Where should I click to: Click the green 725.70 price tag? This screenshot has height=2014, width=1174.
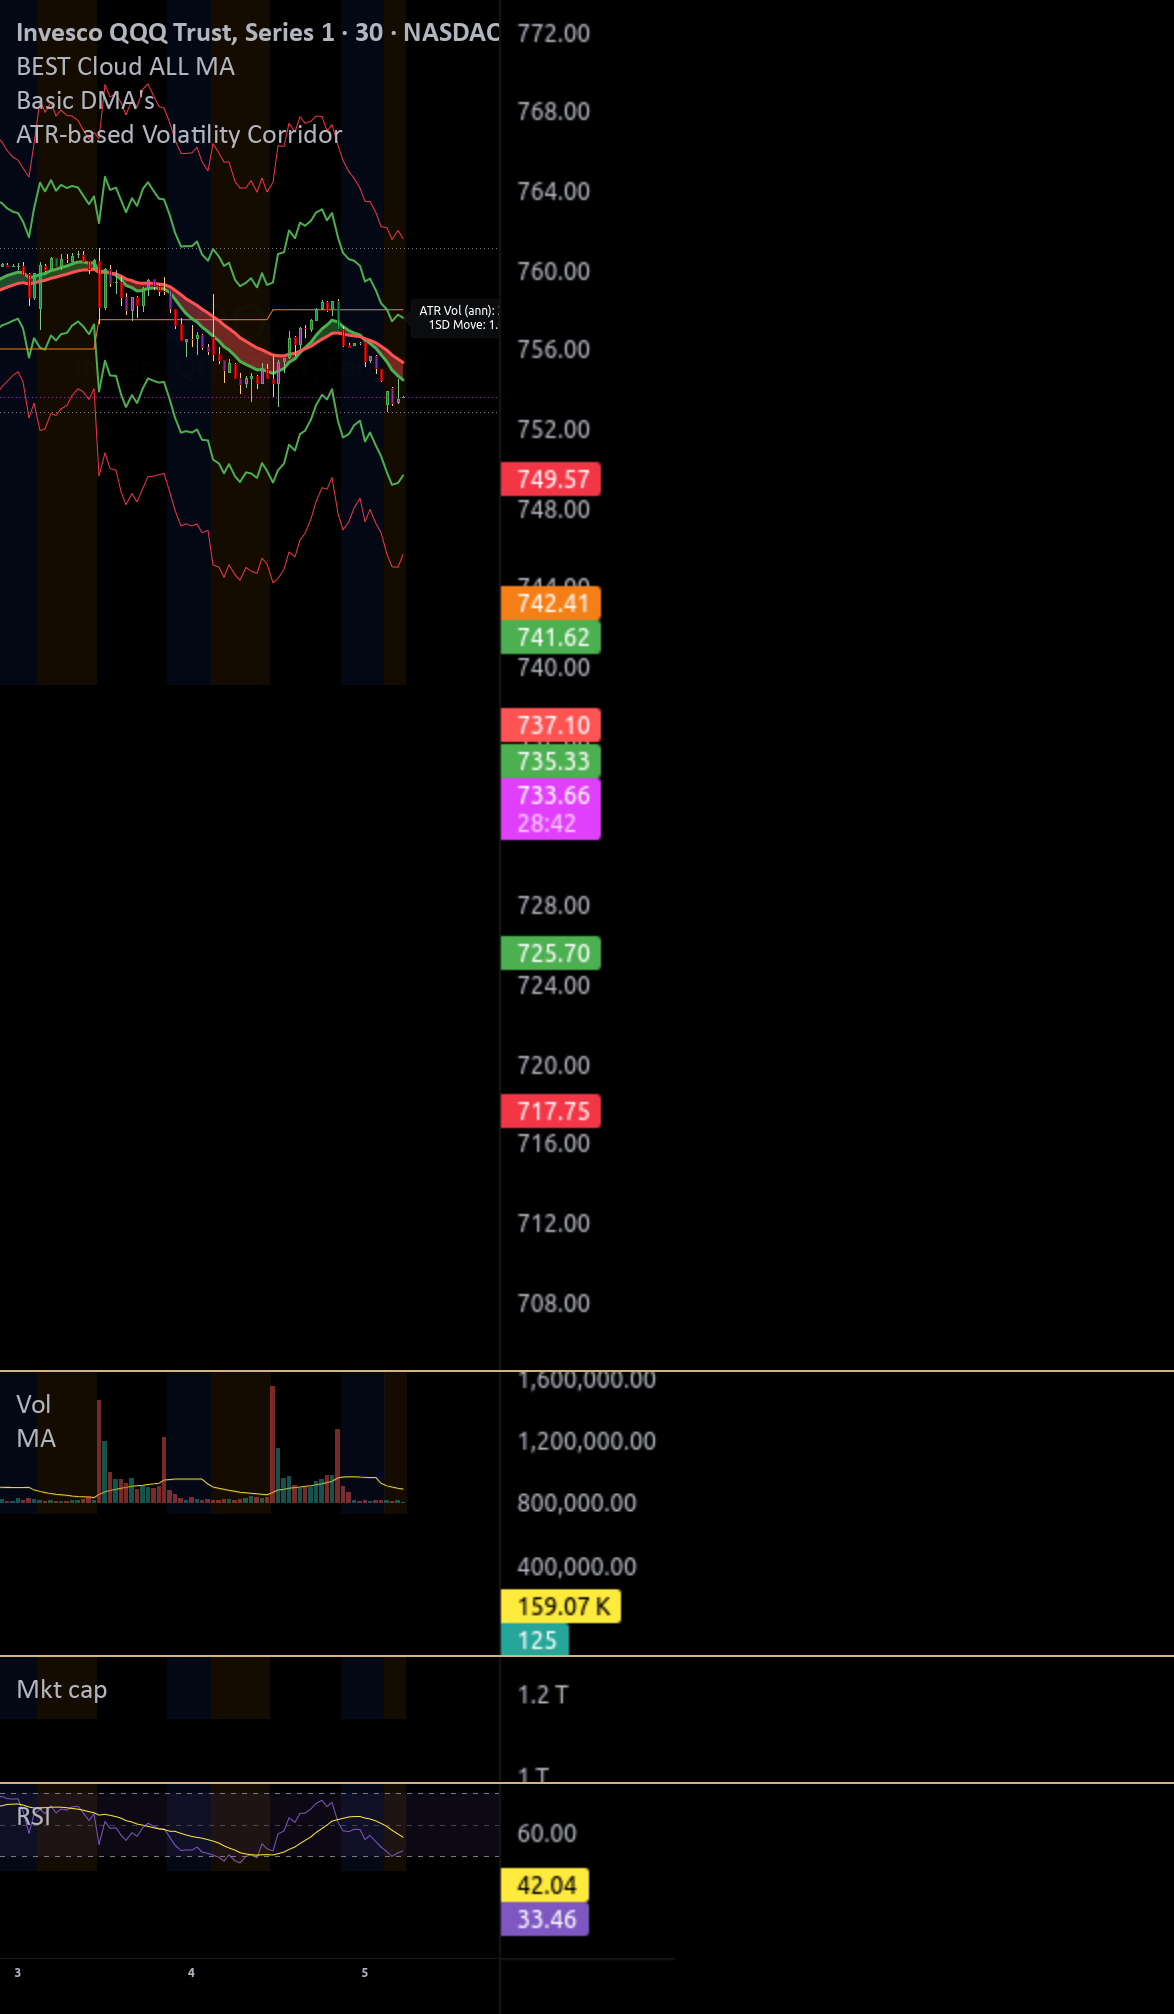(x=551, y=953)
